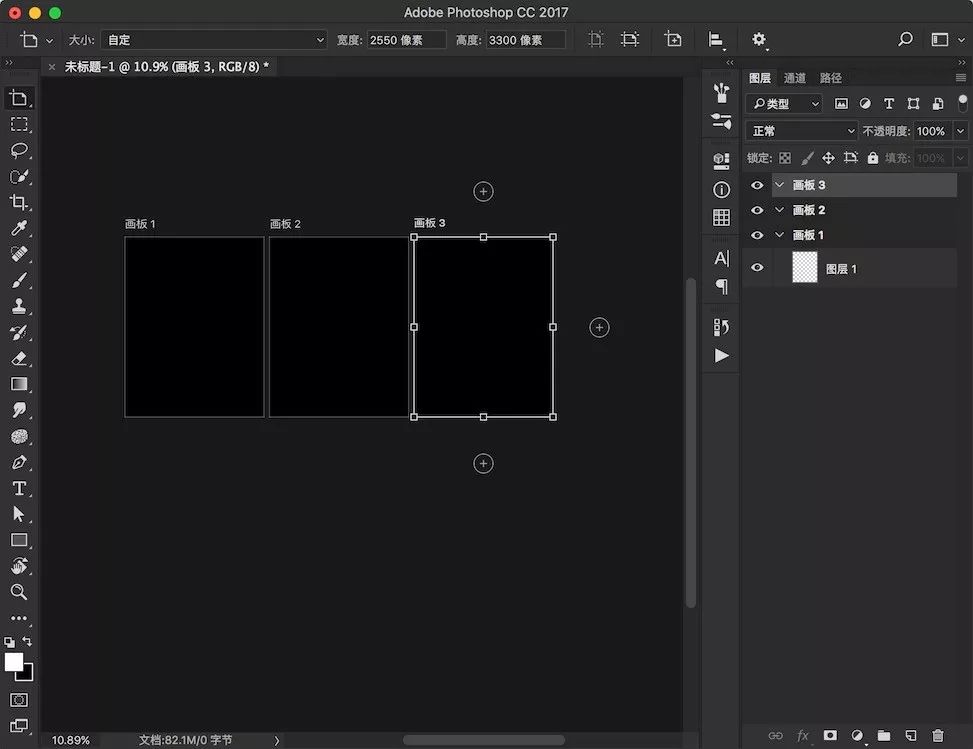Viewport: 973px width, 749px height.
Task: Toggle Quick Mask mode
Action: coord(19,700)
